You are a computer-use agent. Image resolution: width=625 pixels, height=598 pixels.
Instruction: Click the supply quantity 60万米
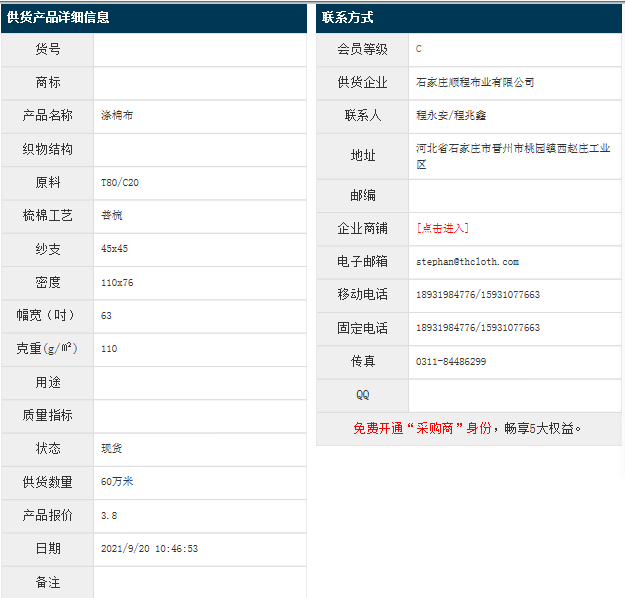[117, 482]
